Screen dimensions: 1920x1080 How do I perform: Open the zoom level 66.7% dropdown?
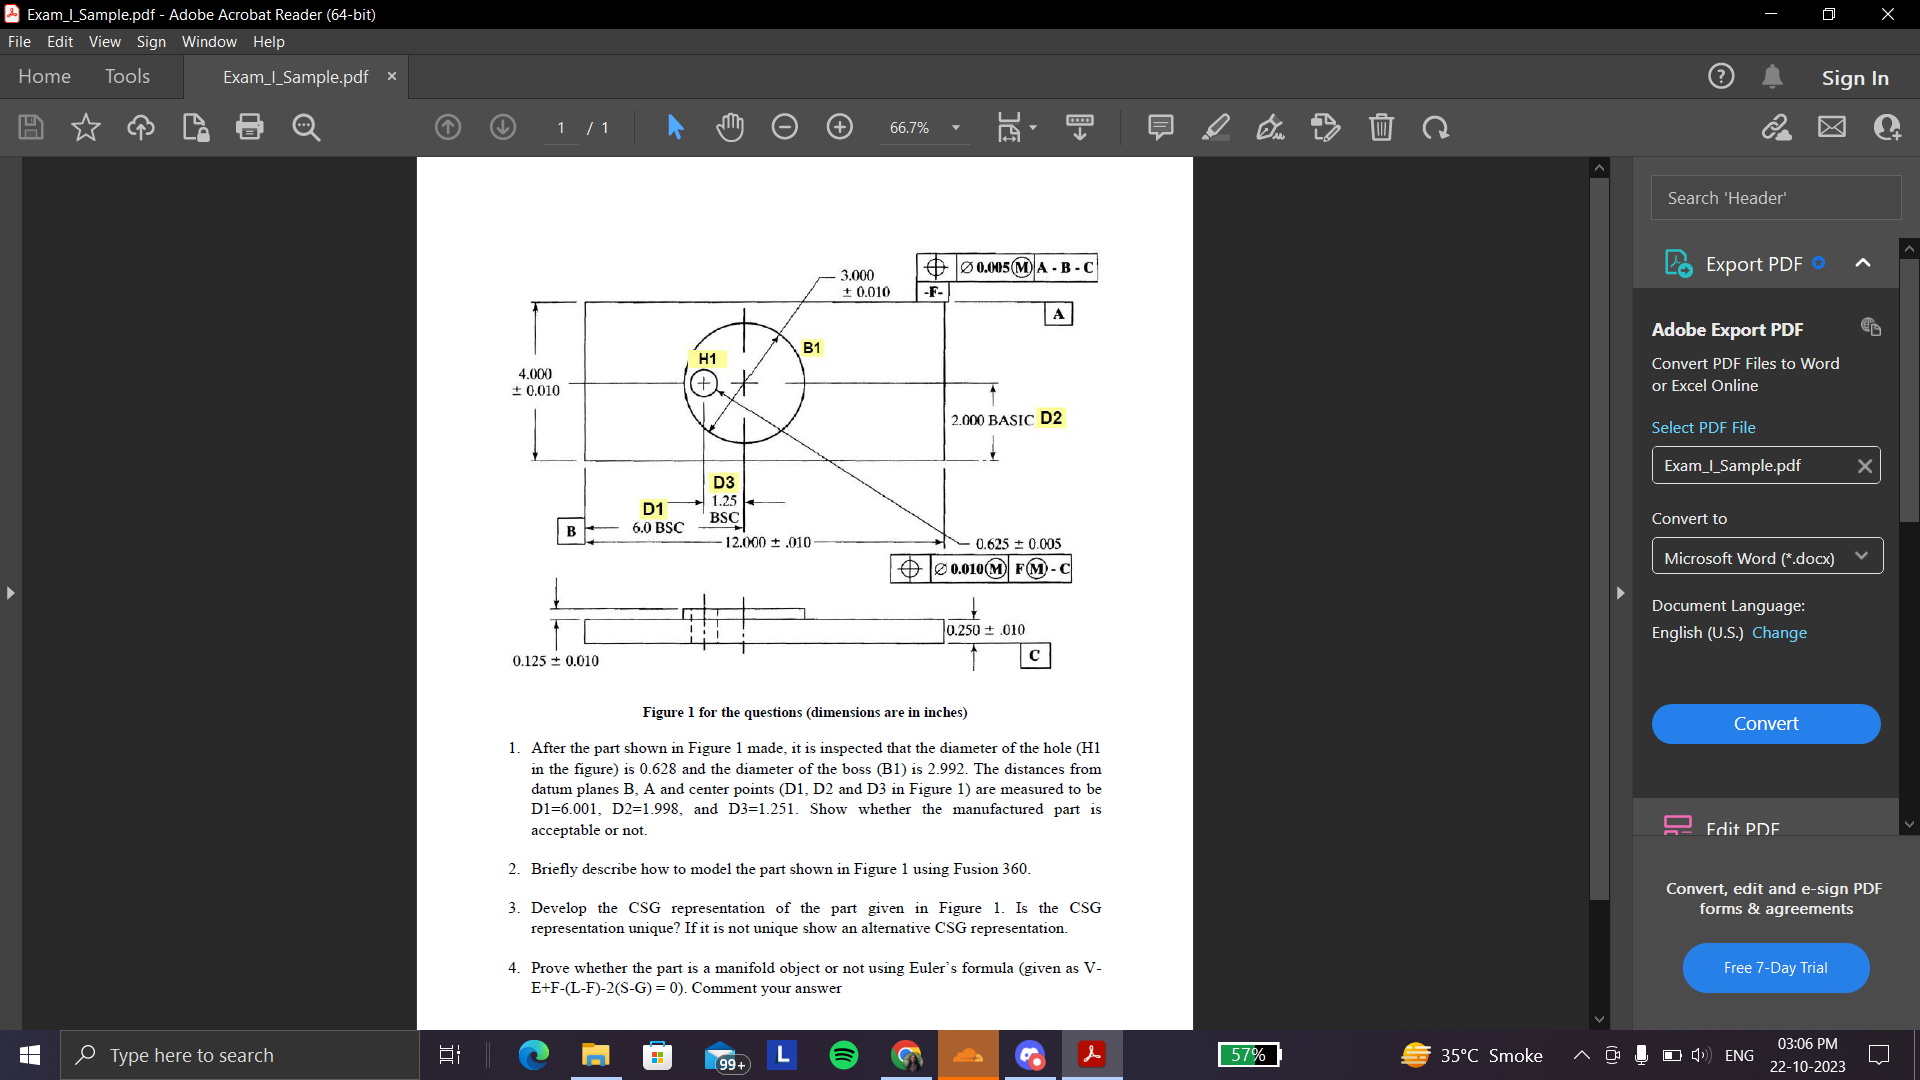[955, 127]
